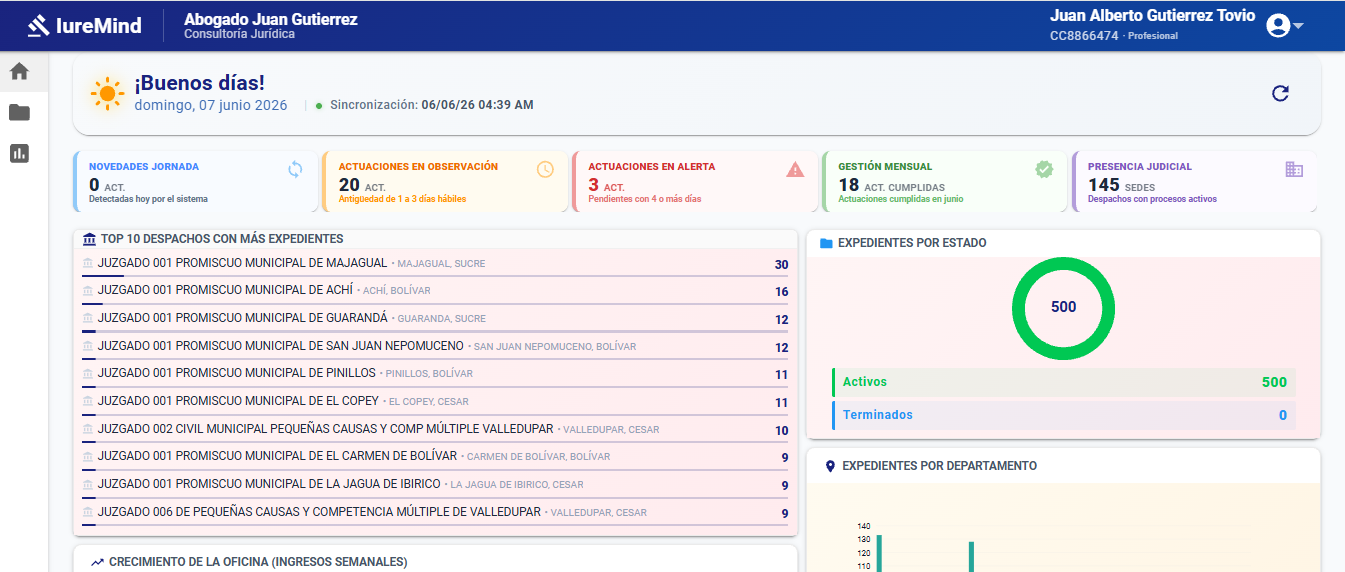Click the refresh icon in greeting banner

click(x=1280, y=93)
